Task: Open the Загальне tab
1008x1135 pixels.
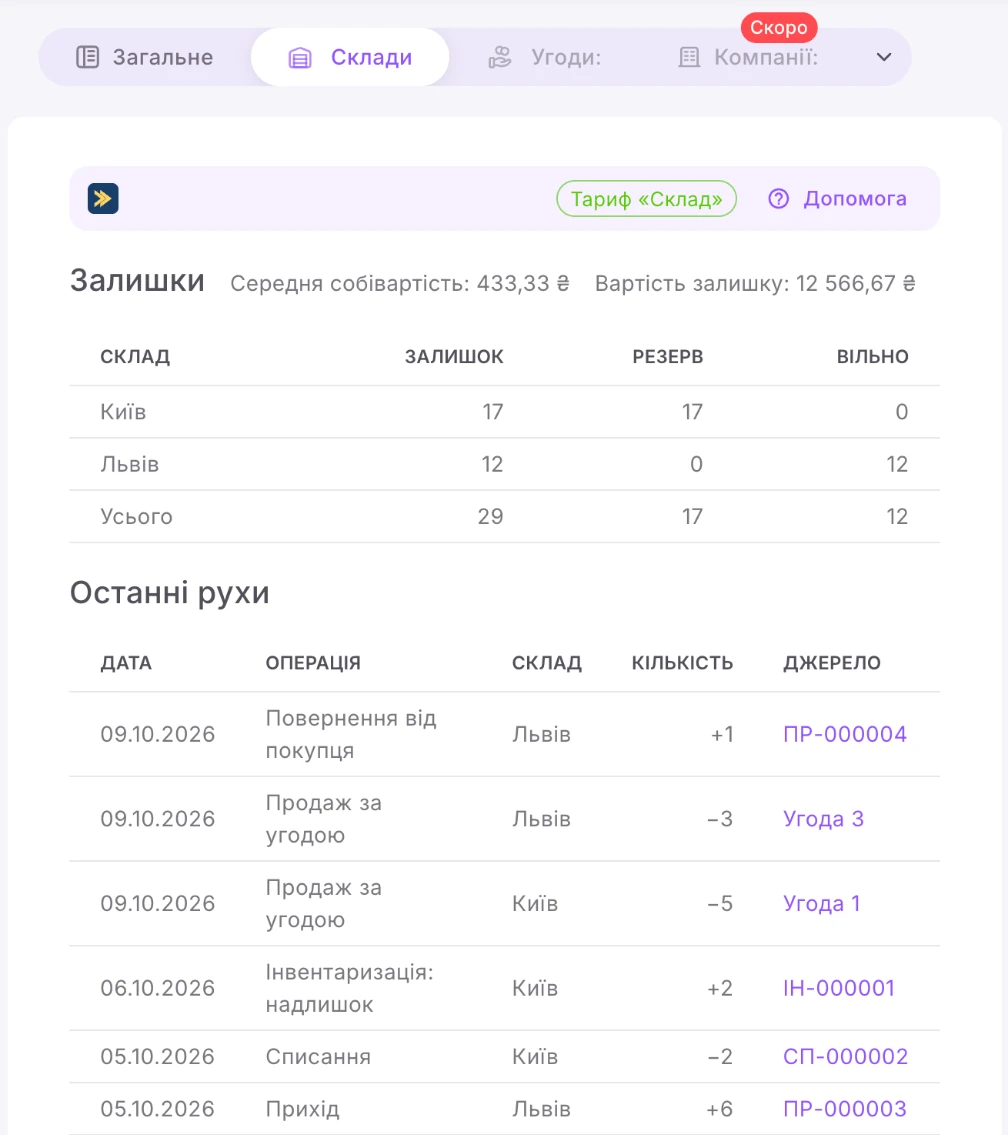Action: coord(145,57)
